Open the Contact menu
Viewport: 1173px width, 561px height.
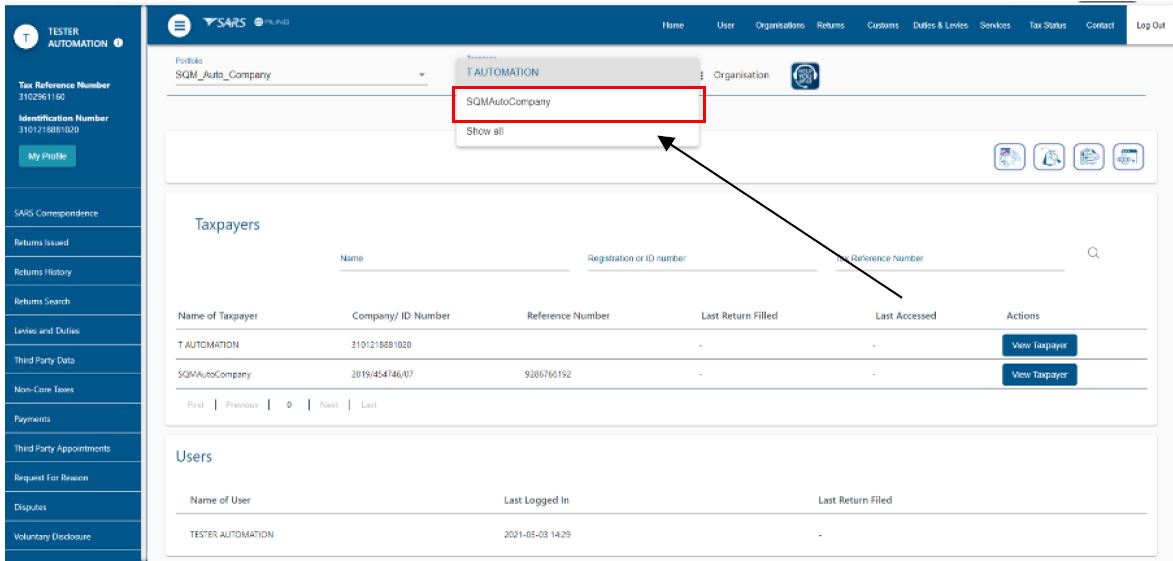tap(1100, 25)
